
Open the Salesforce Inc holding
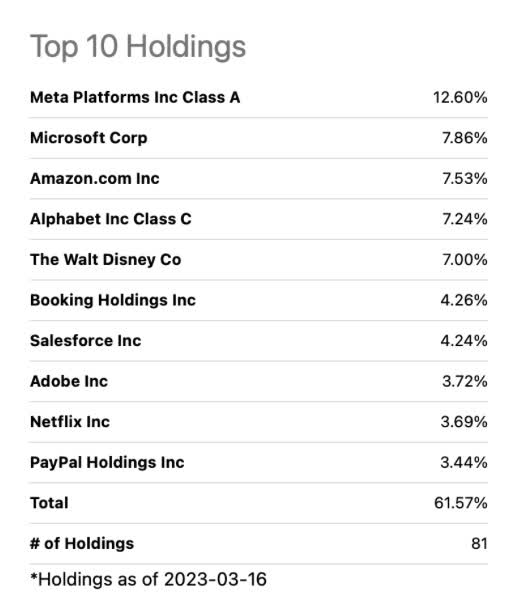coord(86,341)
